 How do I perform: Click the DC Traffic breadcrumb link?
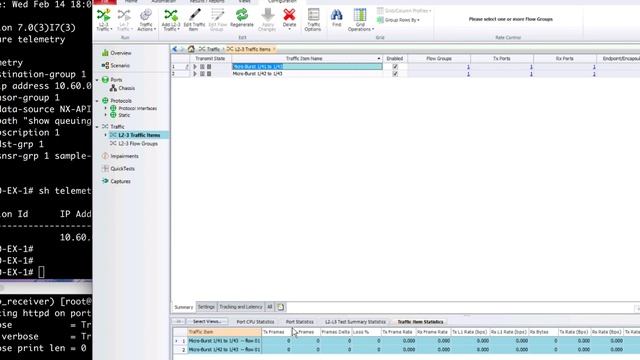click(x=209, y=49)
